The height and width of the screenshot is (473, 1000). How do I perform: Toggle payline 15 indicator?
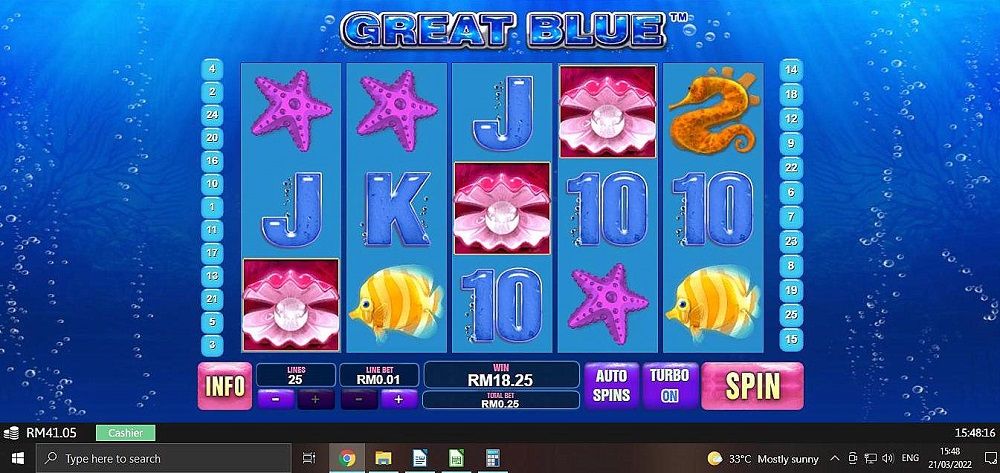[x=791, y=338]
